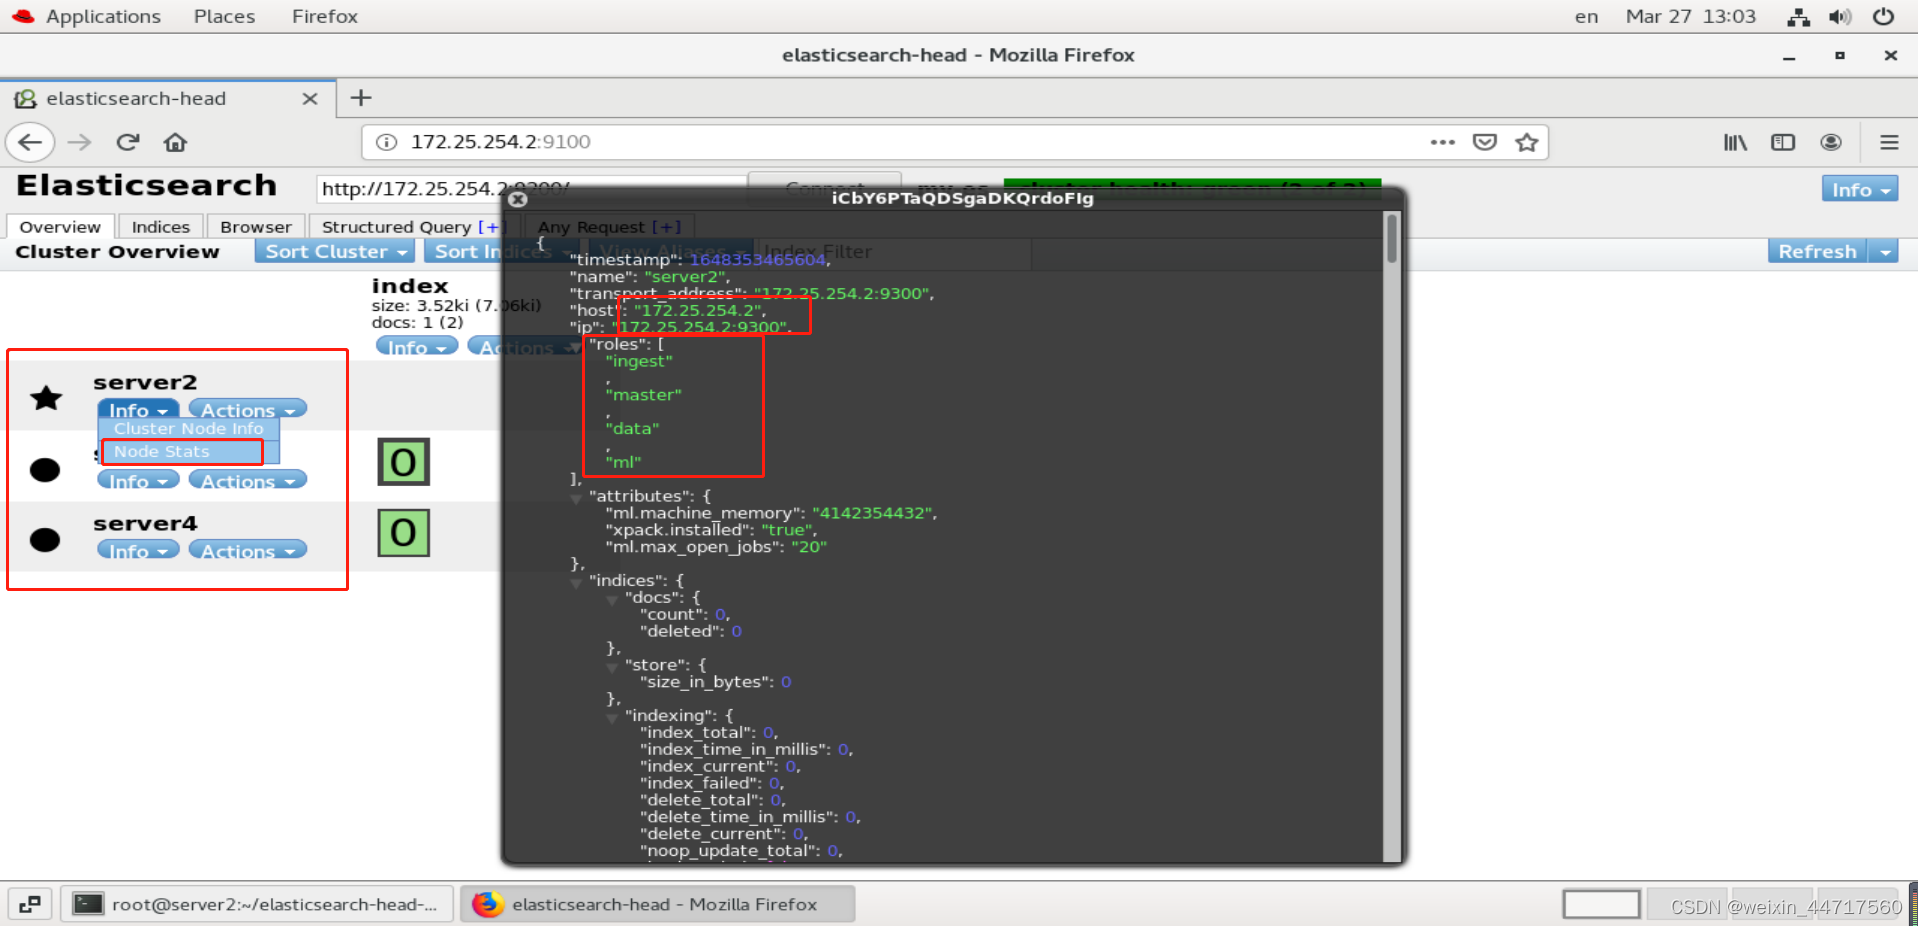This screenshot has height=926, width=1918.
Task: Click the server4 node name
Action: pos(145,524)
